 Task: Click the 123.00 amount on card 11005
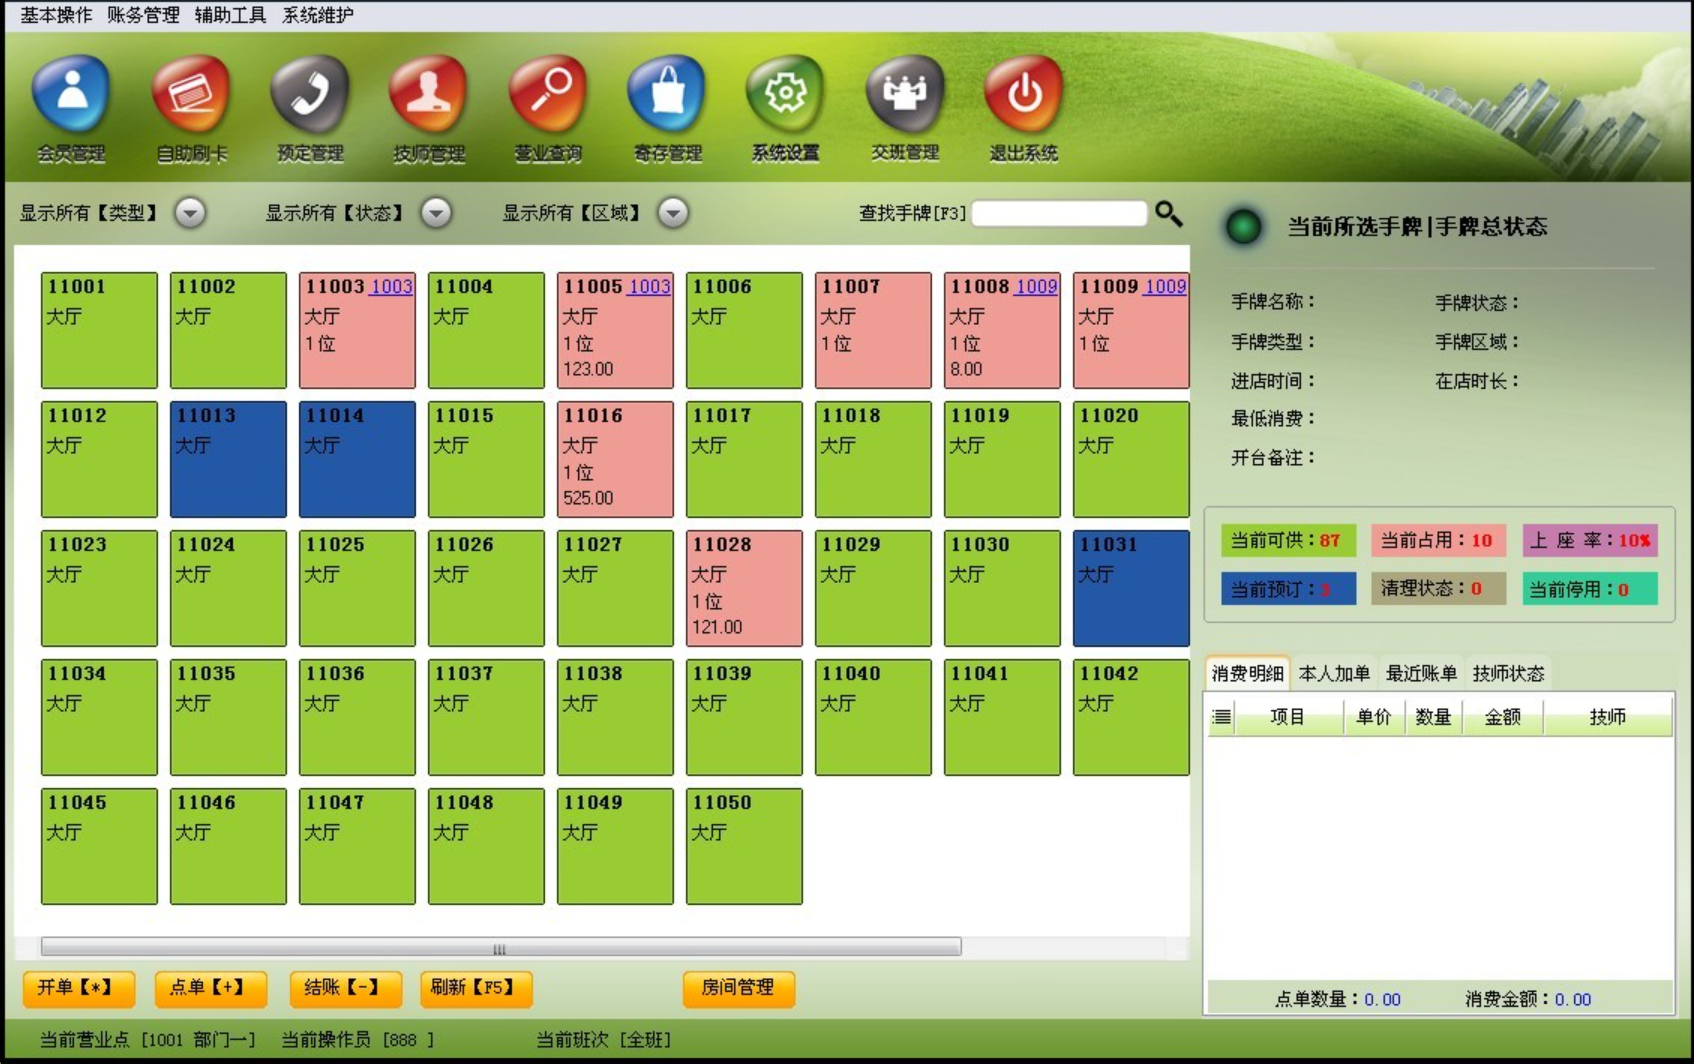[x=588, y=369]
